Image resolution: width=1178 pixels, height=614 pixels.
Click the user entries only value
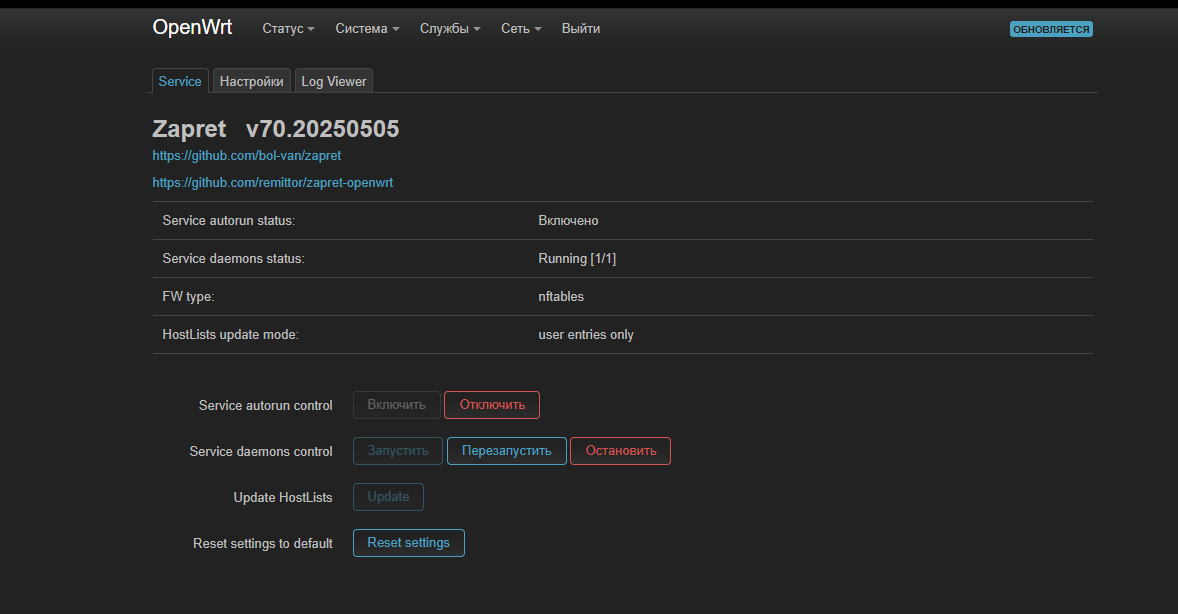coord(586,334)
